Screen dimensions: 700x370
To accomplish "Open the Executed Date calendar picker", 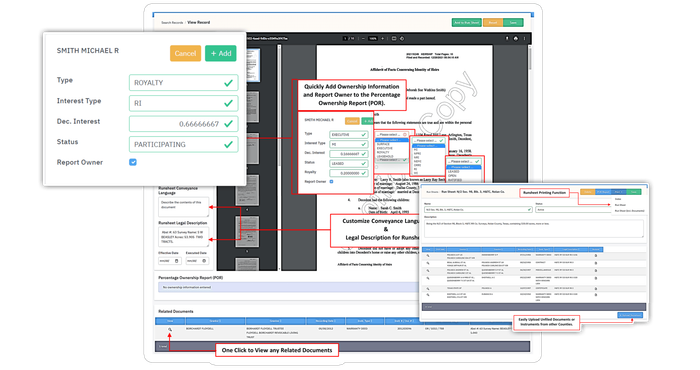I will pyautogui.click(x=204, y=261).
